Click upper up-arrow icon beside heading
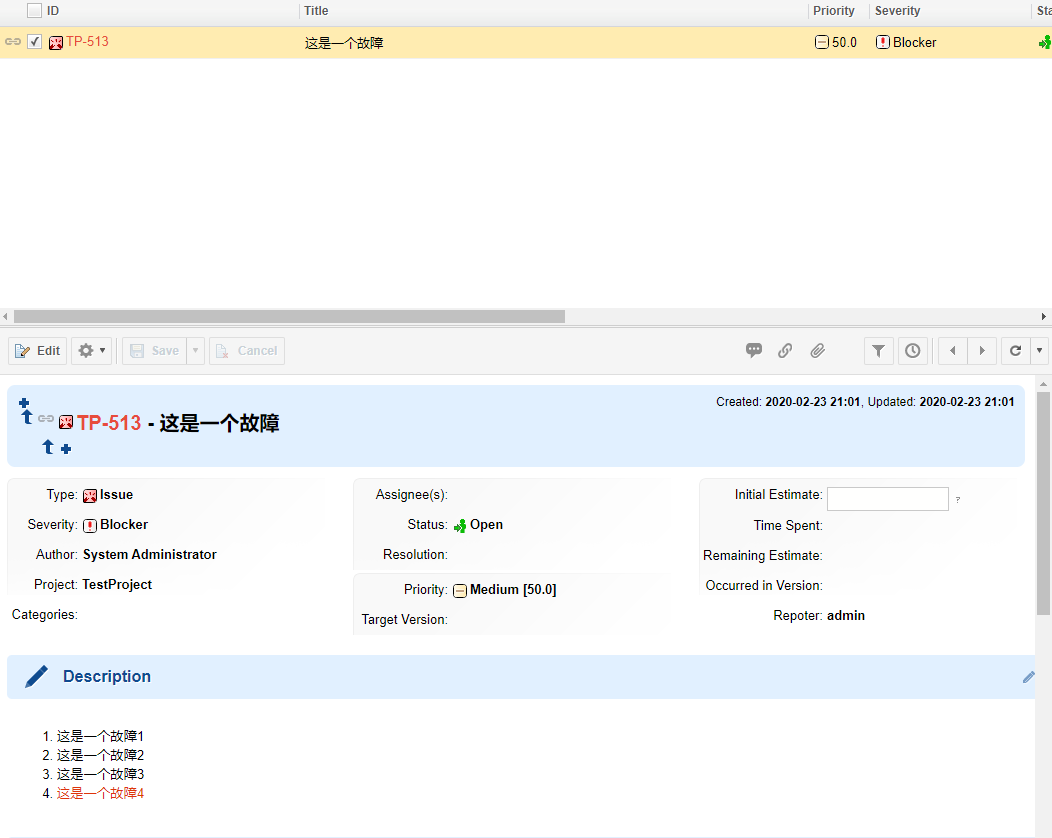Image resolution: width=1052 pixels, height=838 pixels. pos(27,417)
